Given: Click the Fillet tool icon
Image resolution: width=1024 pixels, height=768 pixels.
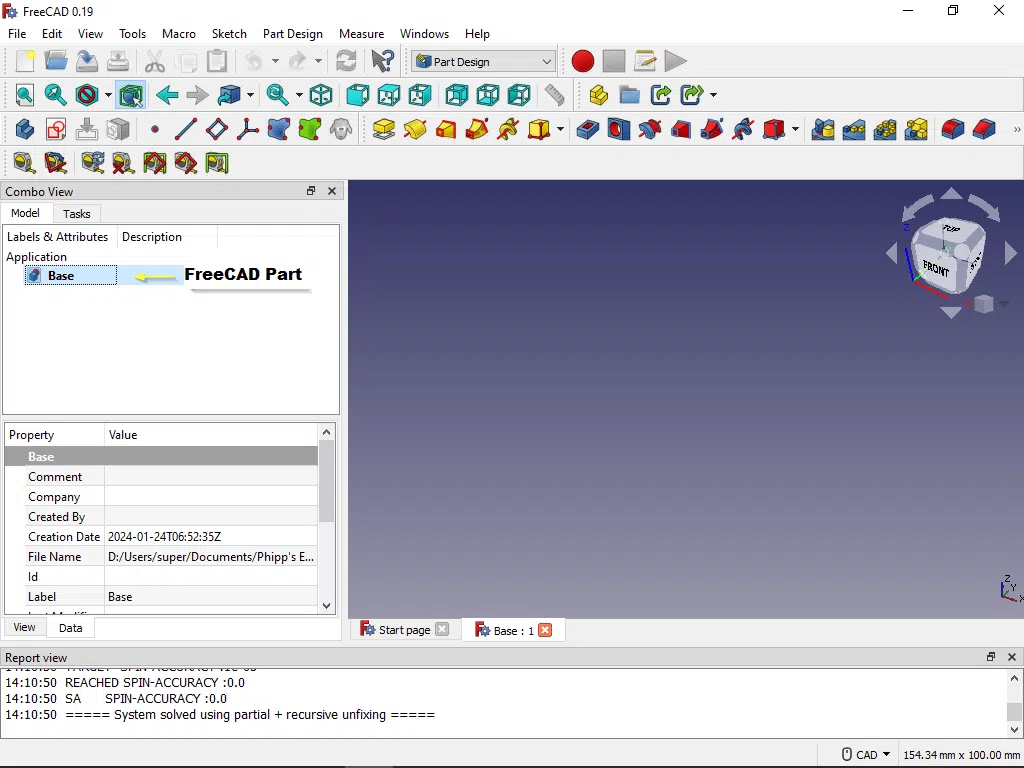Looking at the screenshot, I should (x=953, y=129).
